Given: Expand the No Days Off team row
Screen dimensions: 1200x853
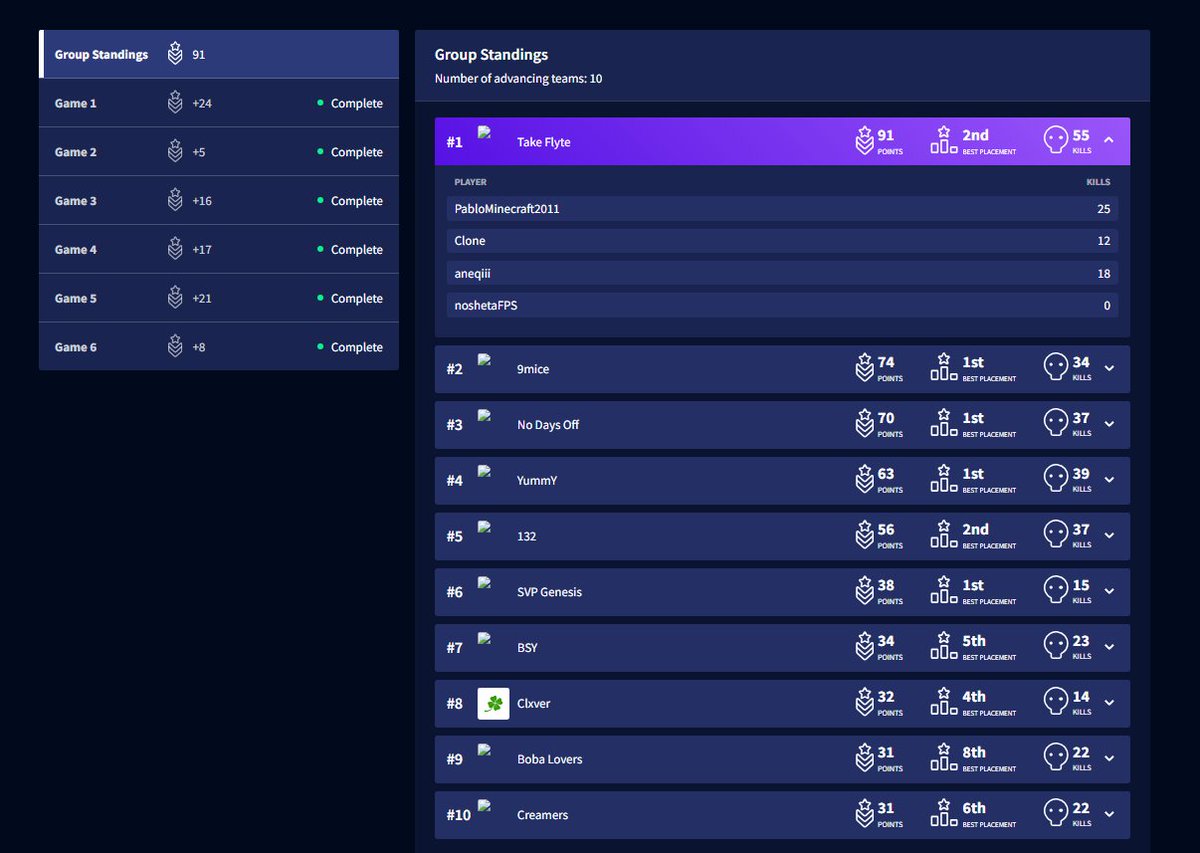Looking at the screenshot, I should pos(1108,425).
